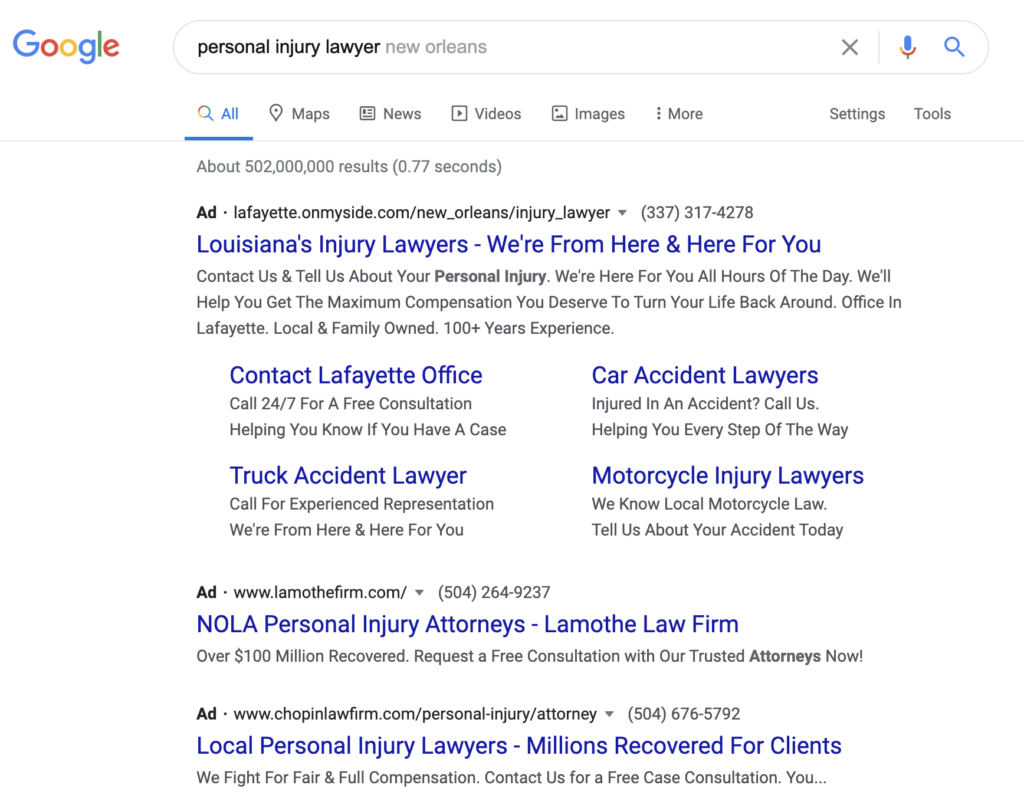Screen dimensions: 1024x808
Task: Click inside the search query text field
Action: pos(500,47)
